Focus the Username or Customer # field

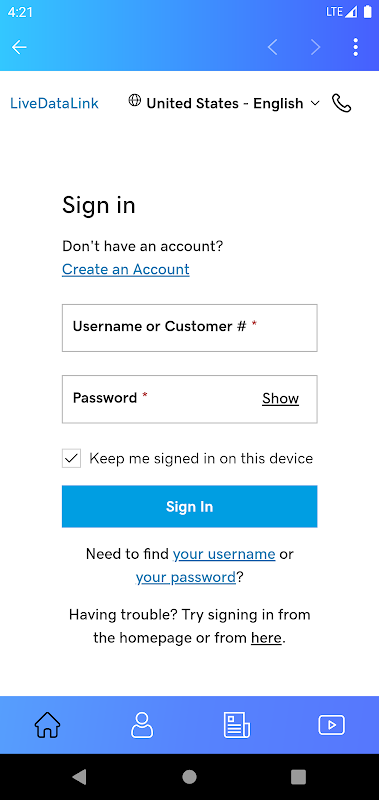point(190,328)
